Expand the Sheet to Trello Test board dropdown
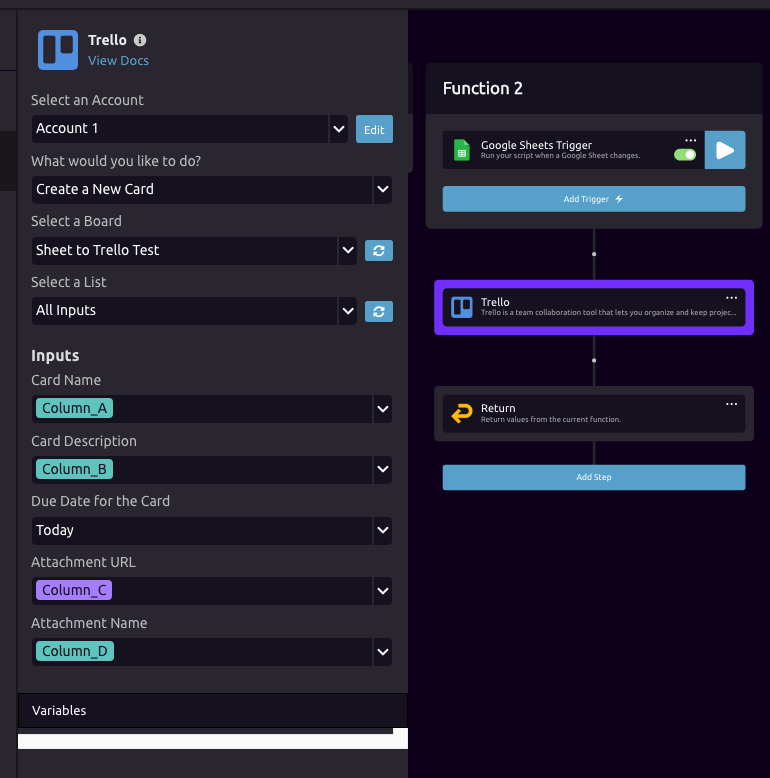 [348, 250]
